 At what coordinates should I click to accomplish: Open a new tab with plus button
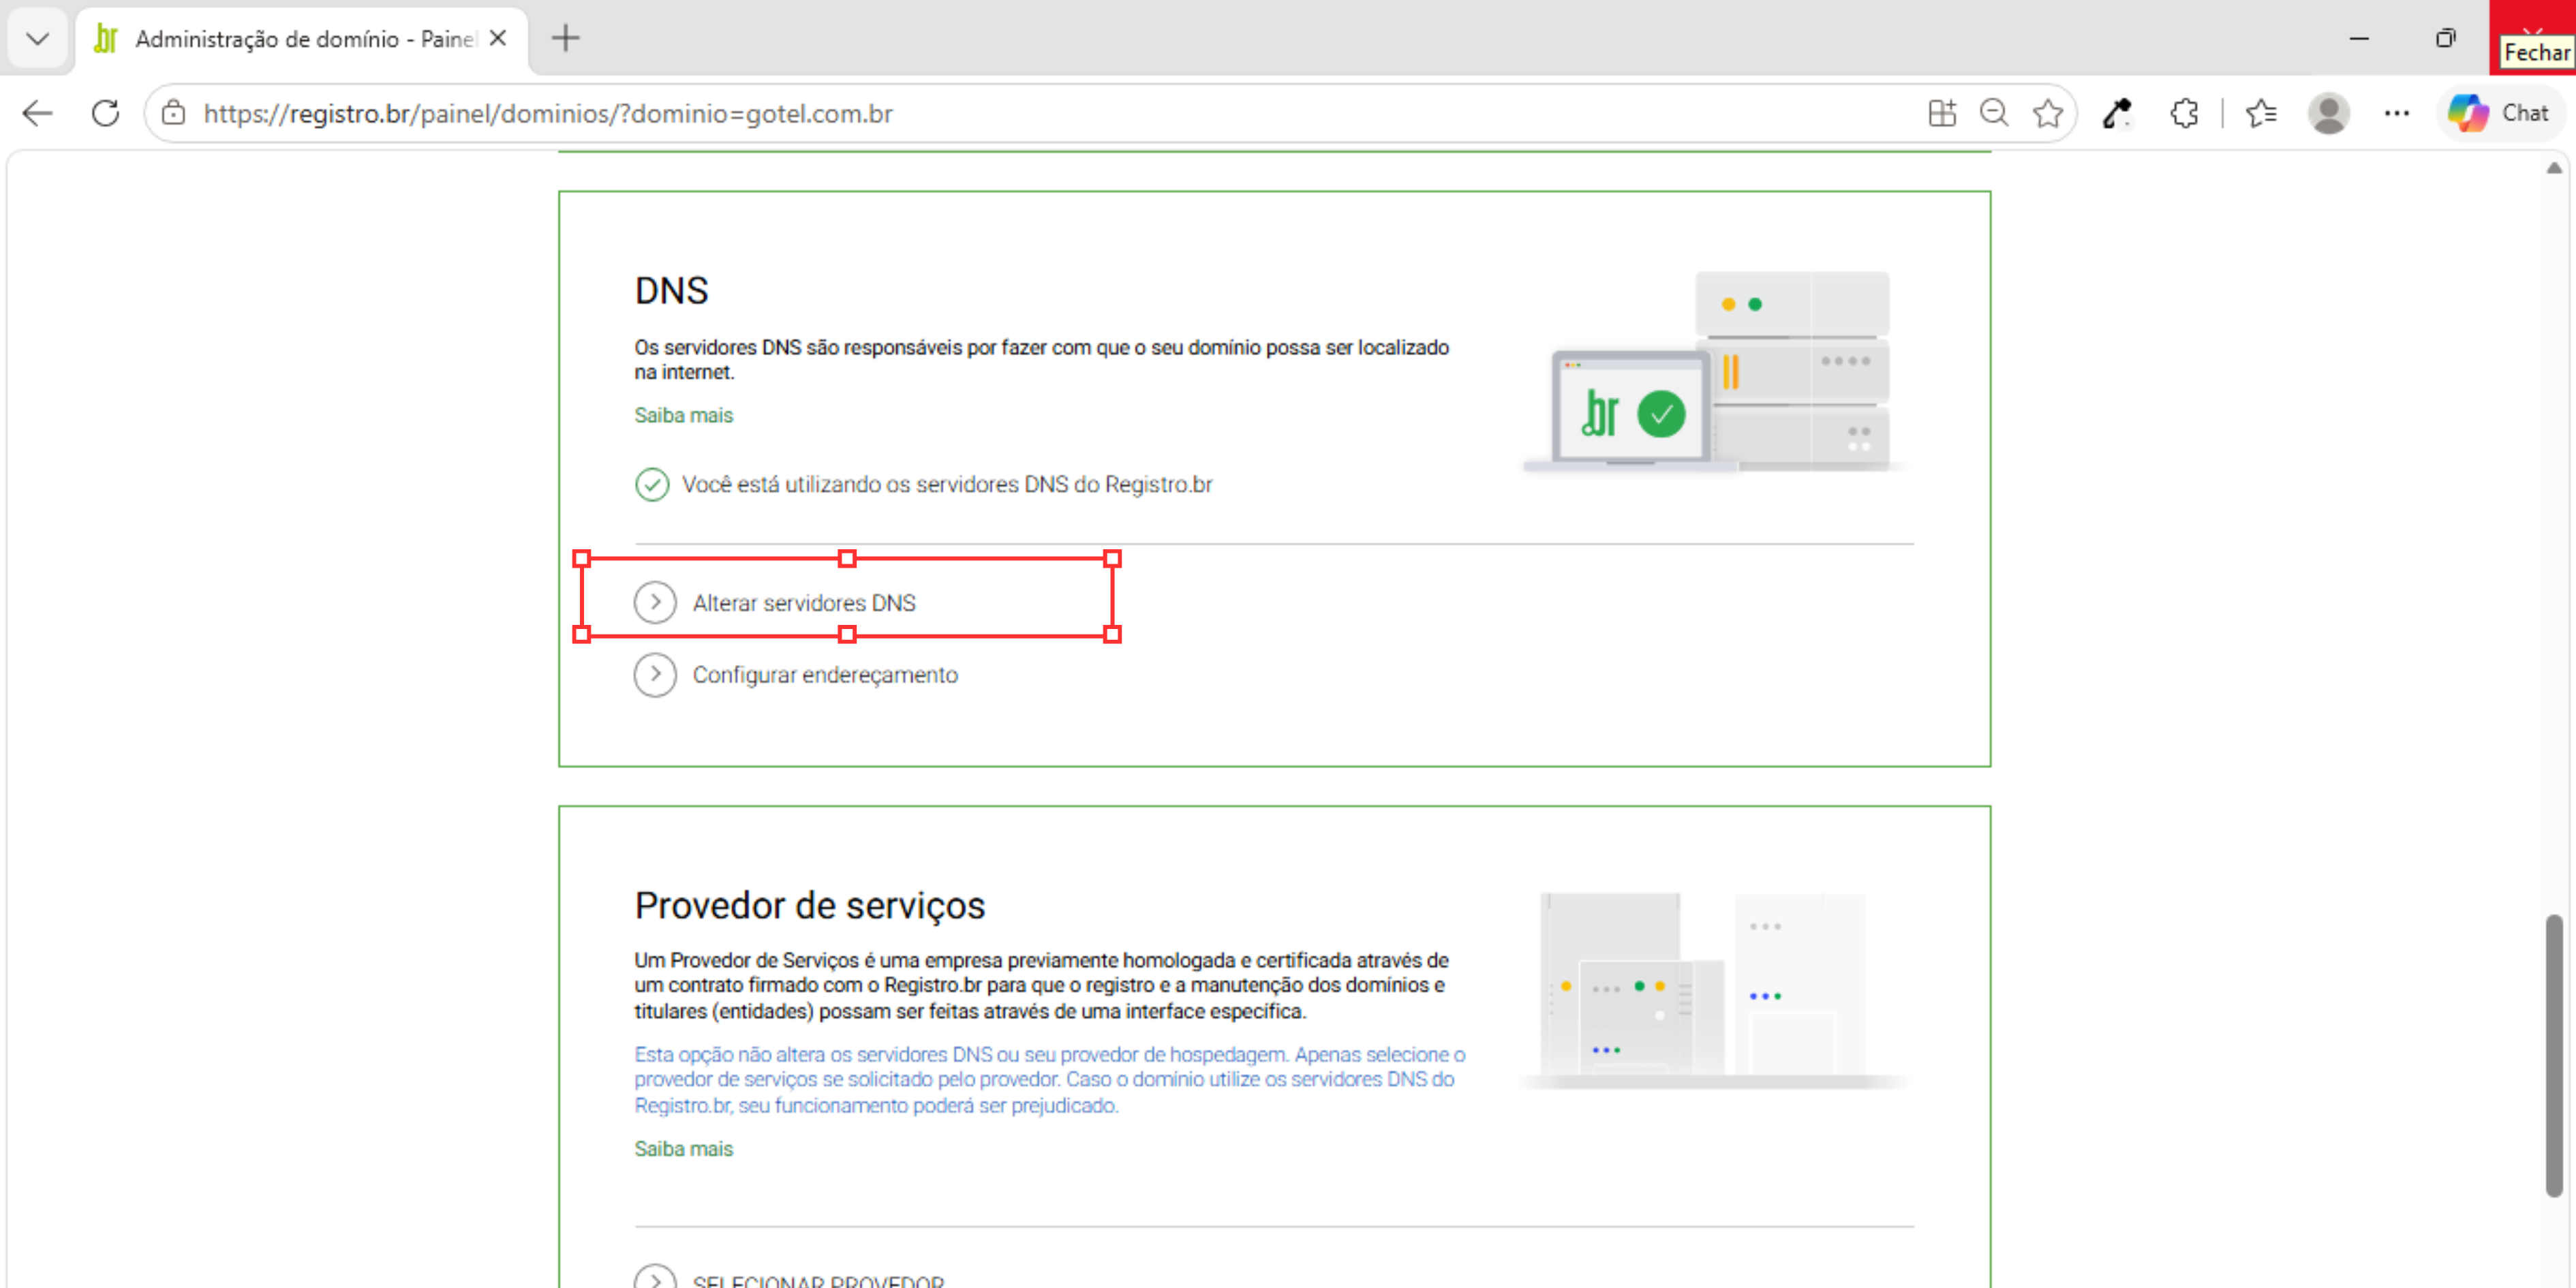(566, 38)
